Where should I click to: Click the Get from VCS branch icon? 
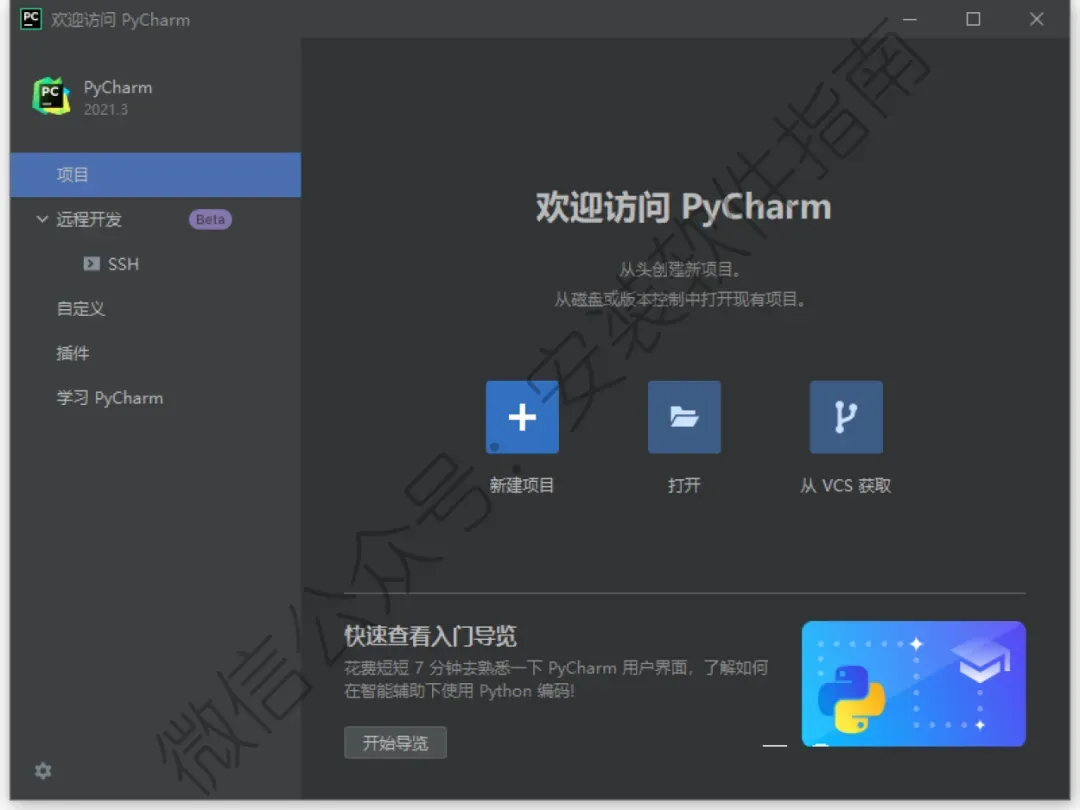[x=846, y=417]
